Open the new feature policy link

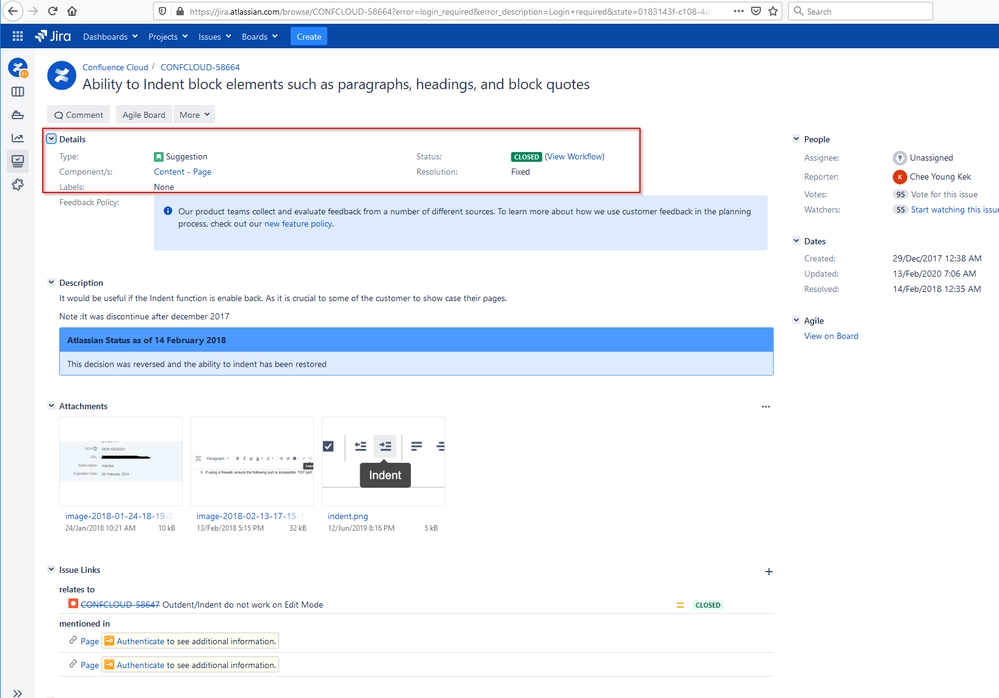pyautogui.click(x=298, y=224)
